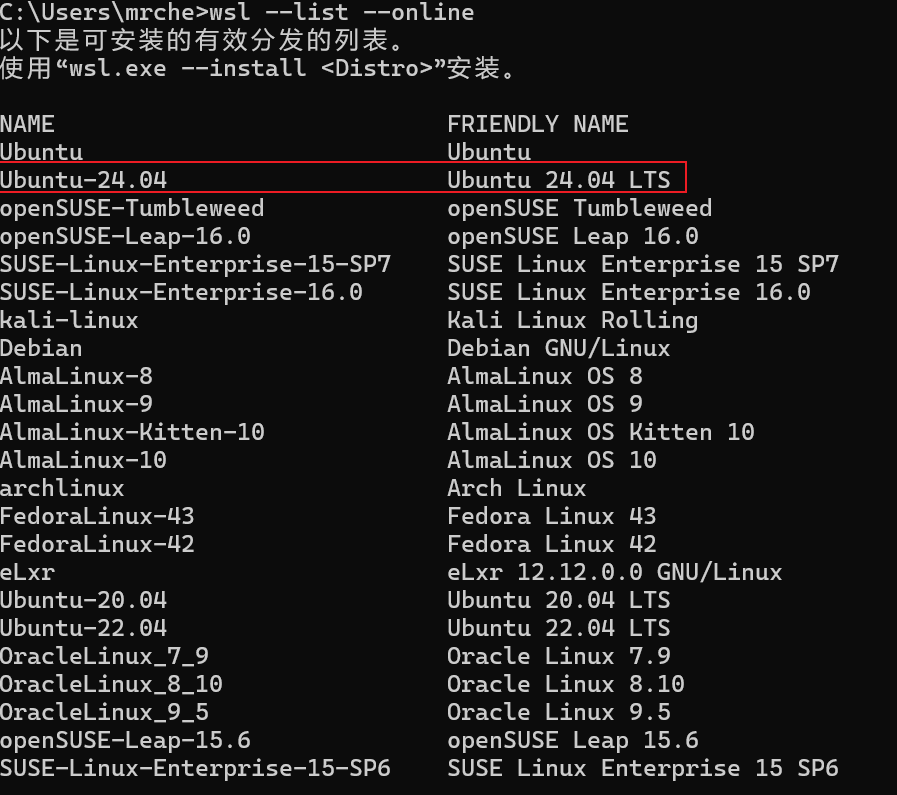Click the Debian GNU/Linux friendly name
This screenshot has width=897, height=795.
pyautogui.click(x=559, y=348)
